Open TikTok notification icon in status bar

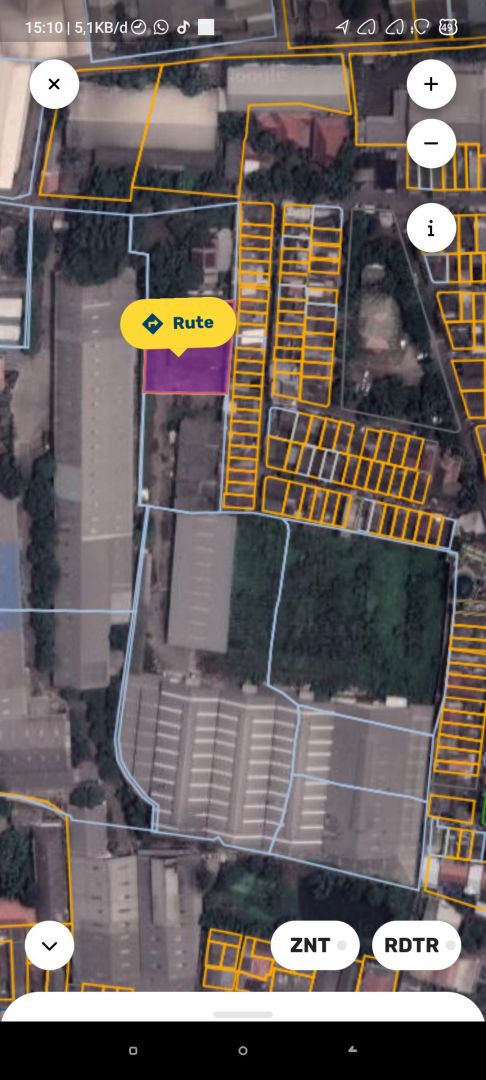click(183, 27)
